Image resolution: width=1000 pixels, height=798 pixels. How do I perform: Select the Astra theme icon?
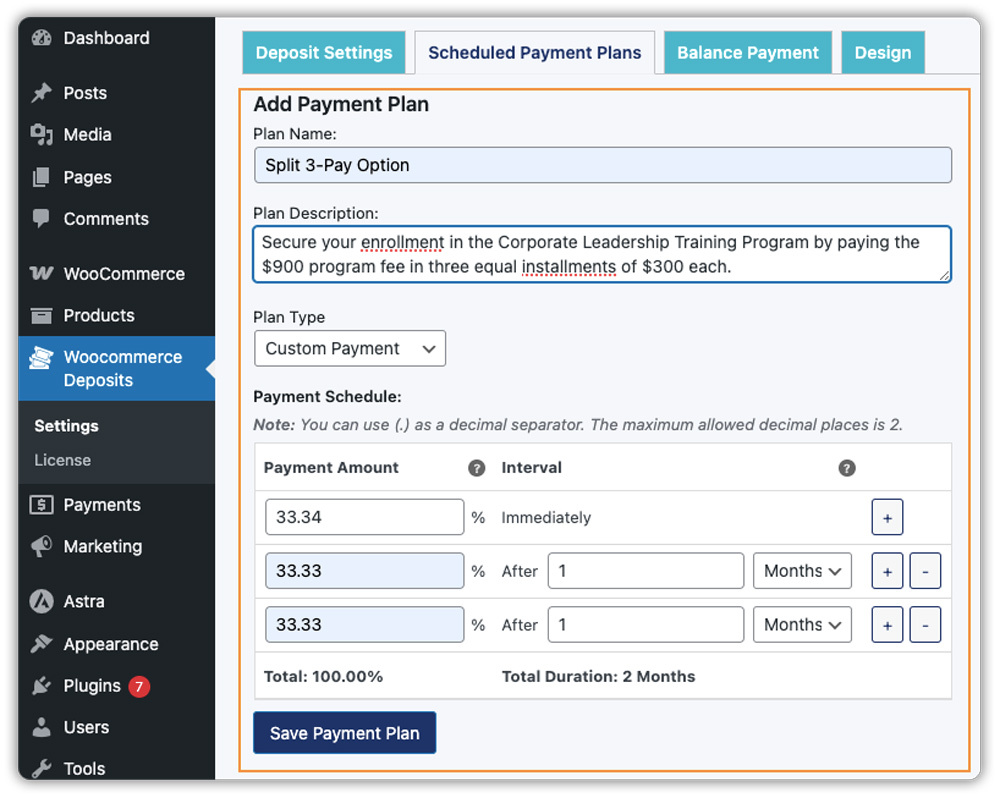(x=42, y=601)
